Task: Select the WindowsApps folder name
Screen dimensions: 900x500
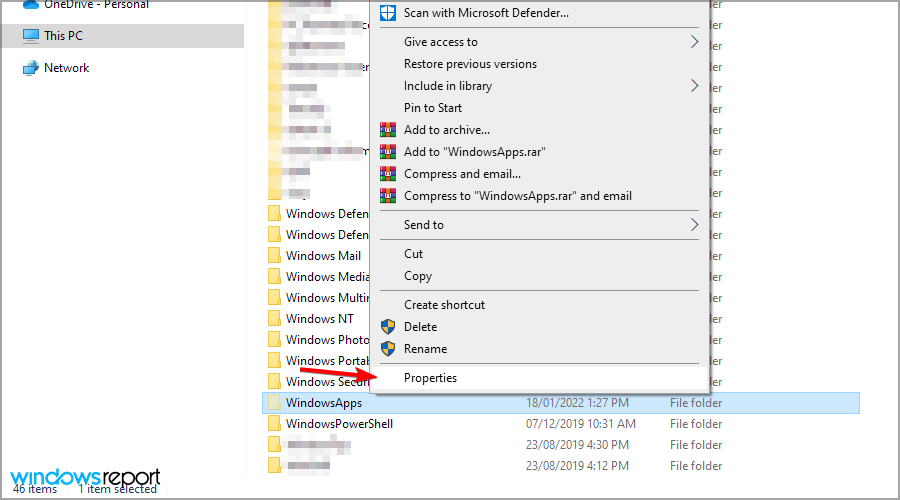Action: pos(324,403)
